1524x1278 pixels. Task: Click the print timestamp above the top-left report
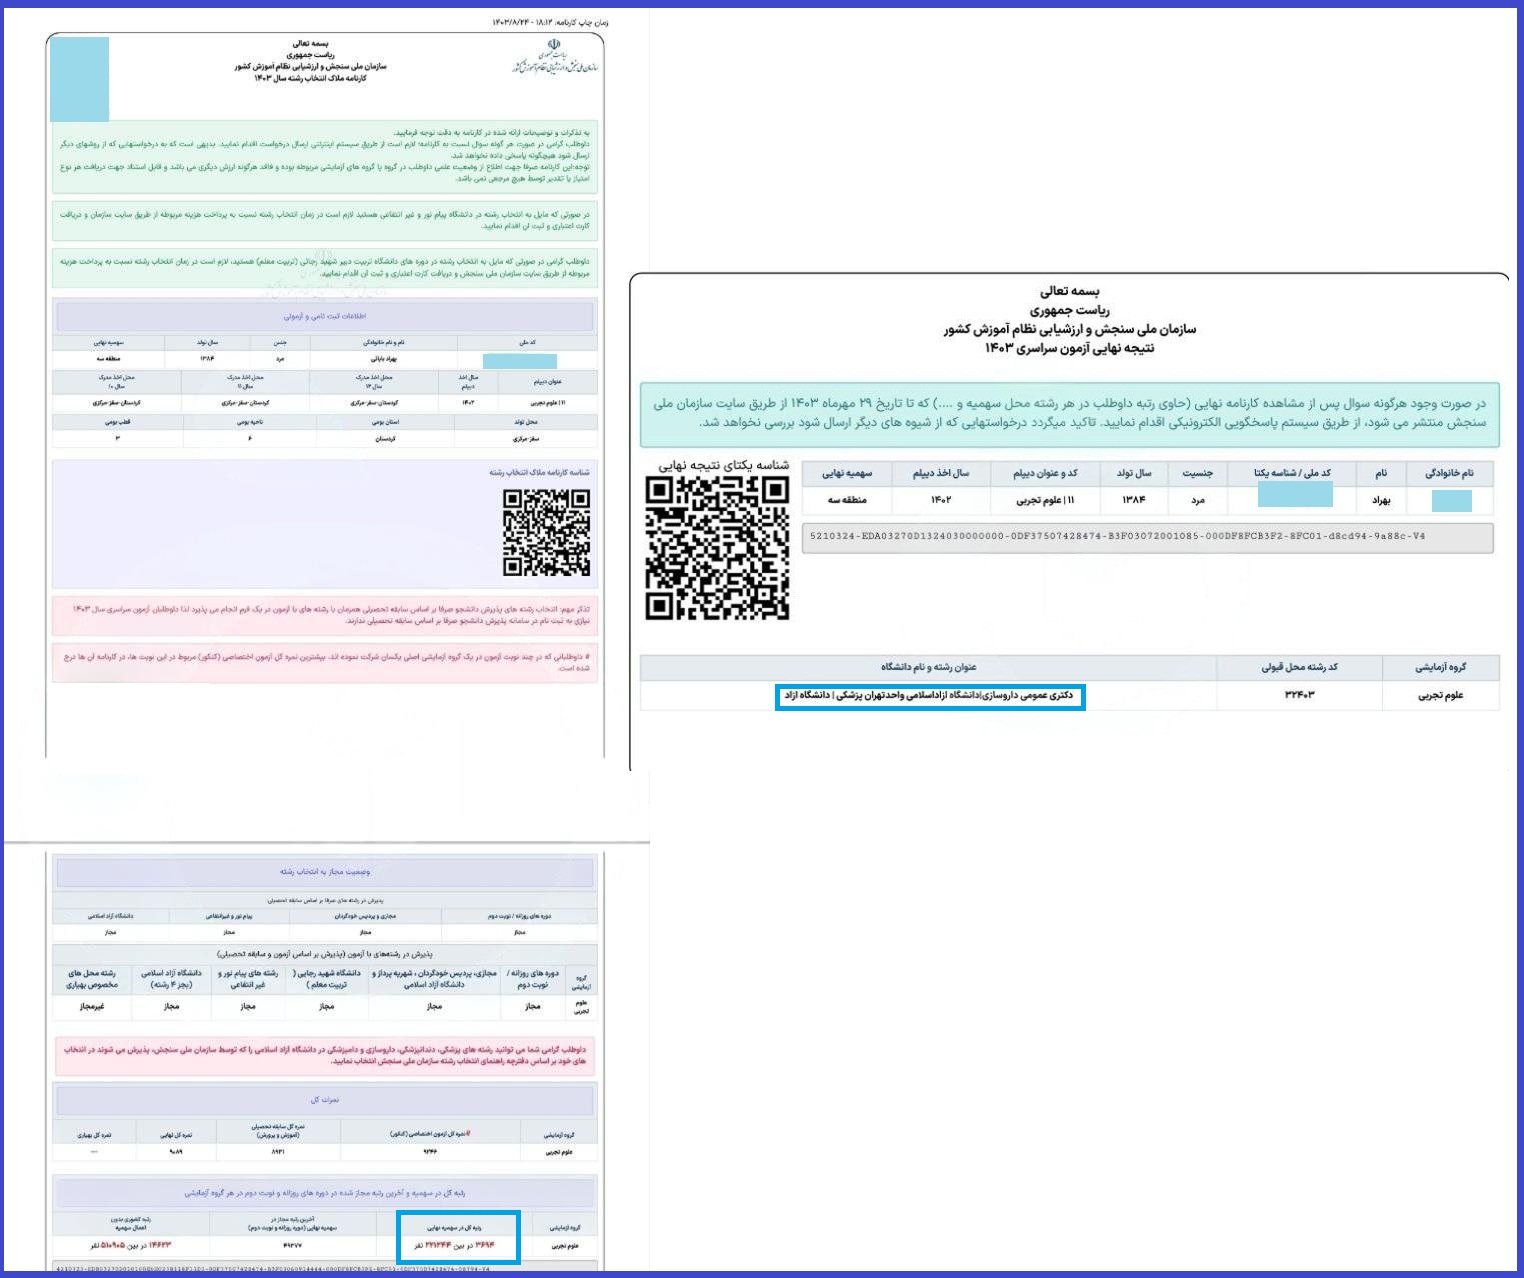click(x=550, y=22)
